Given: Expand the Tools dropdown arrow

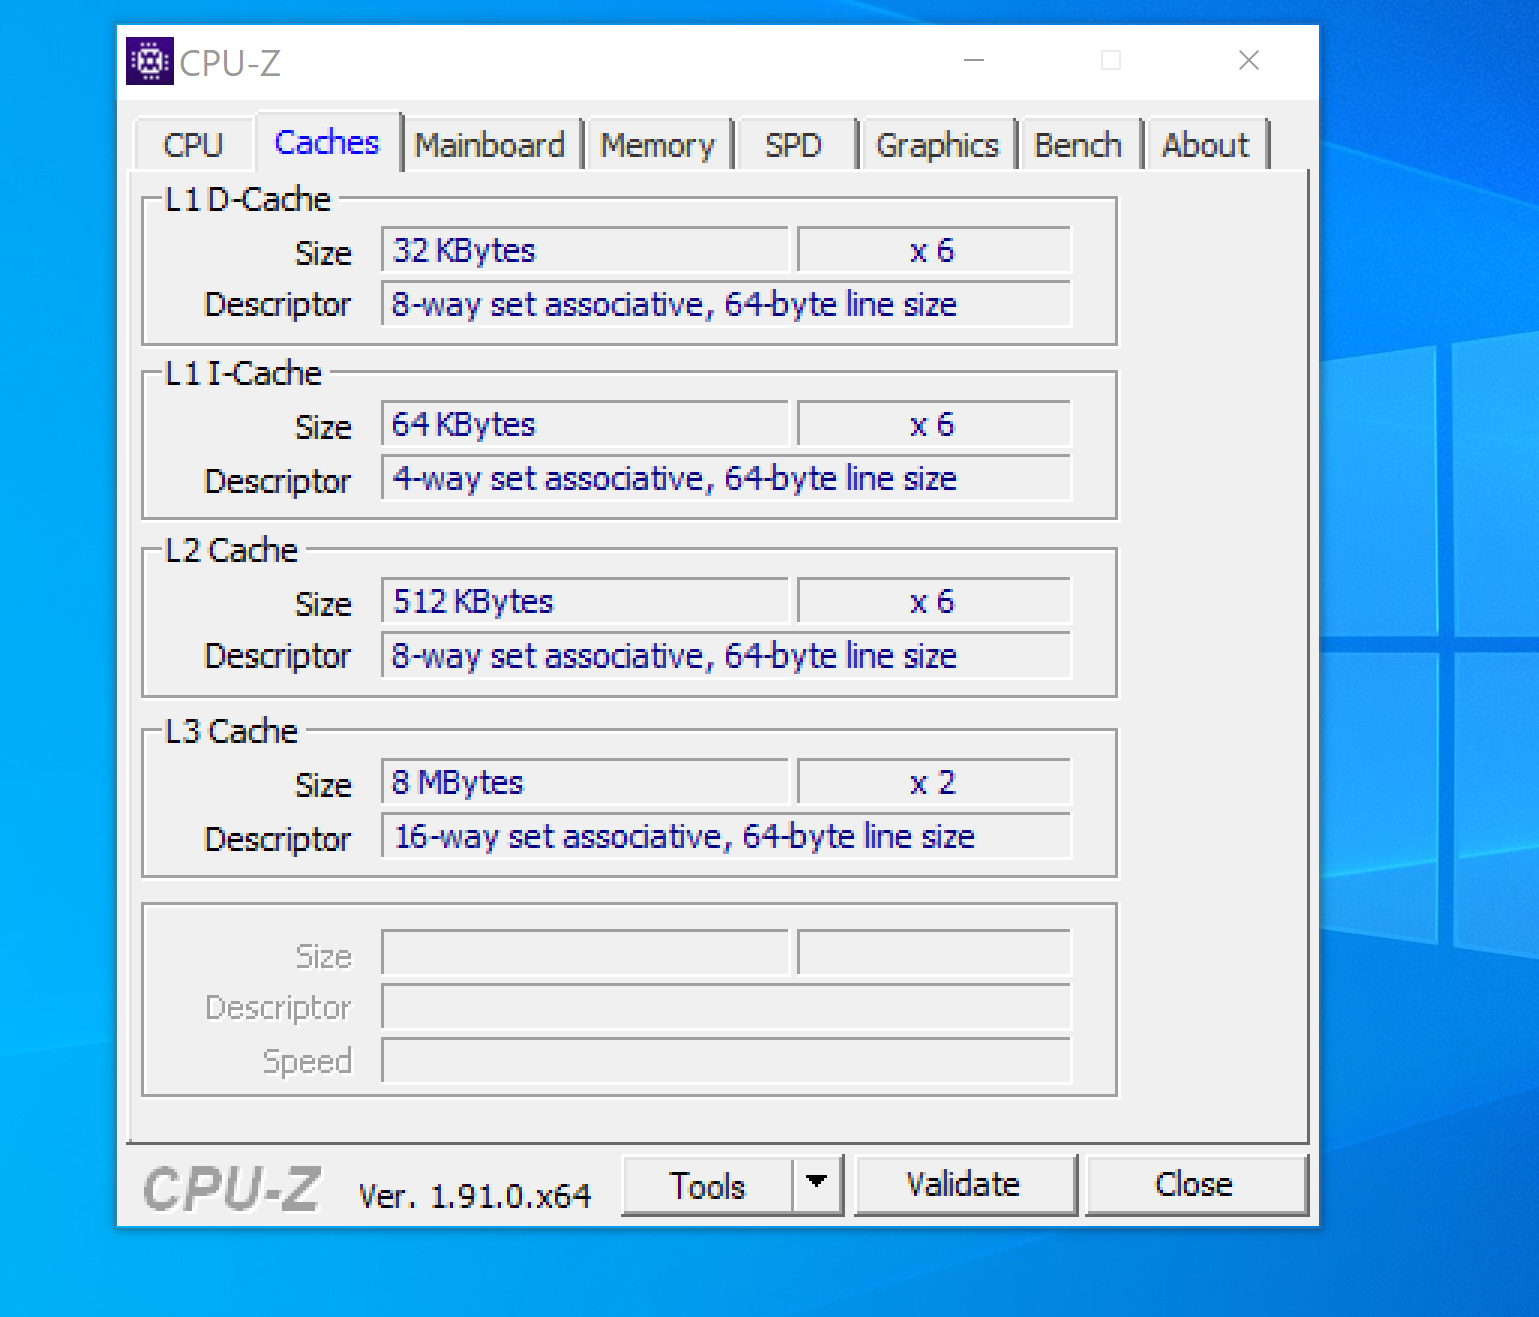Looking at the screenshot, I should pyautogui.click(x=817, y=1186).
